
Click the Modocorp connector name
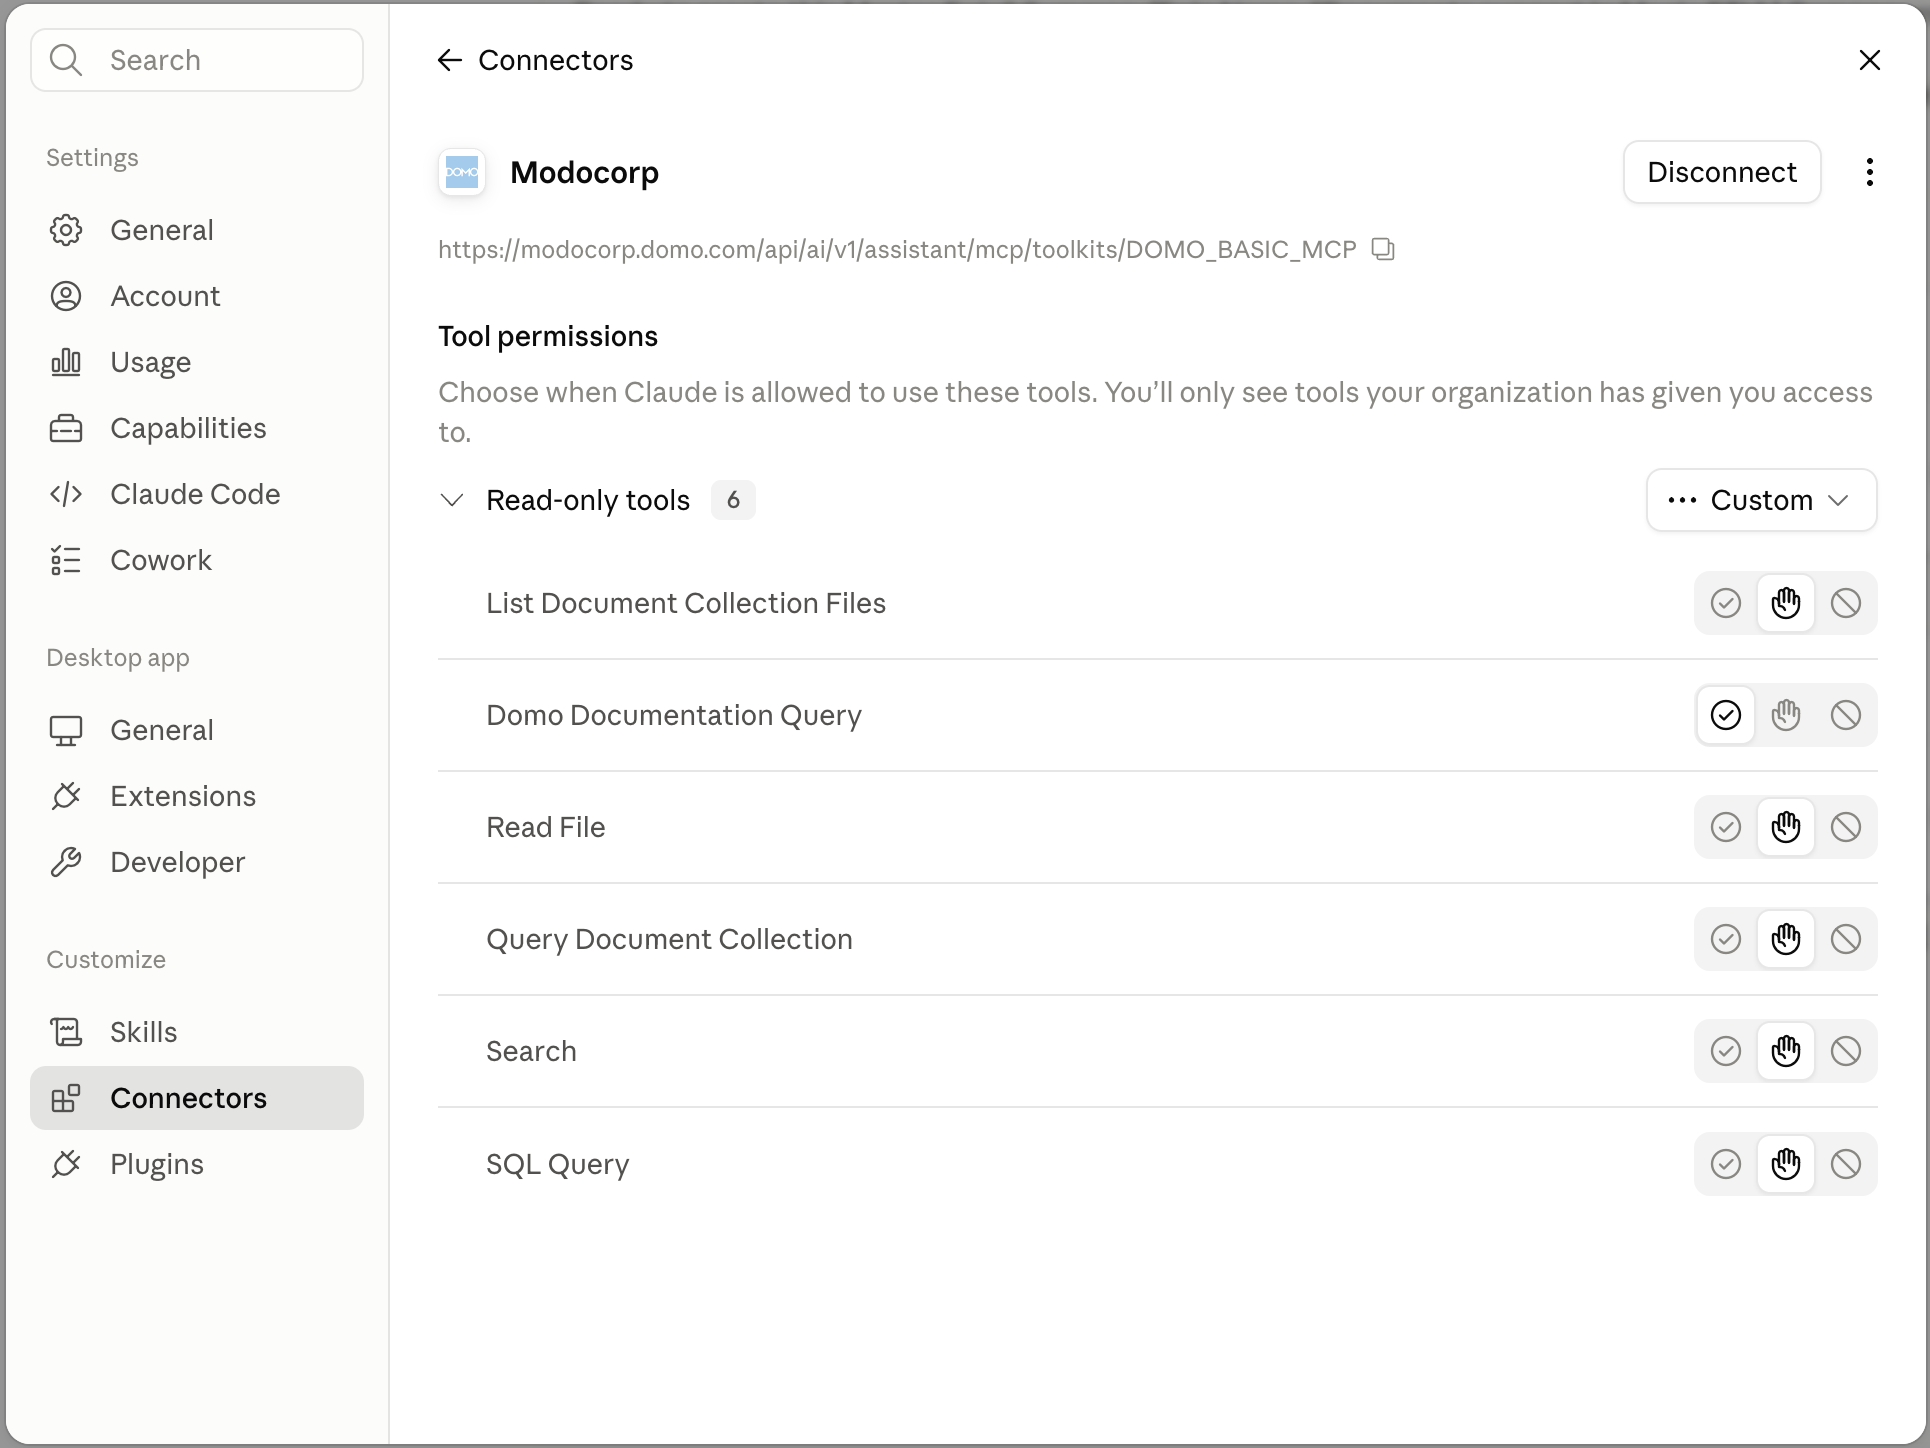coord(584,172)
